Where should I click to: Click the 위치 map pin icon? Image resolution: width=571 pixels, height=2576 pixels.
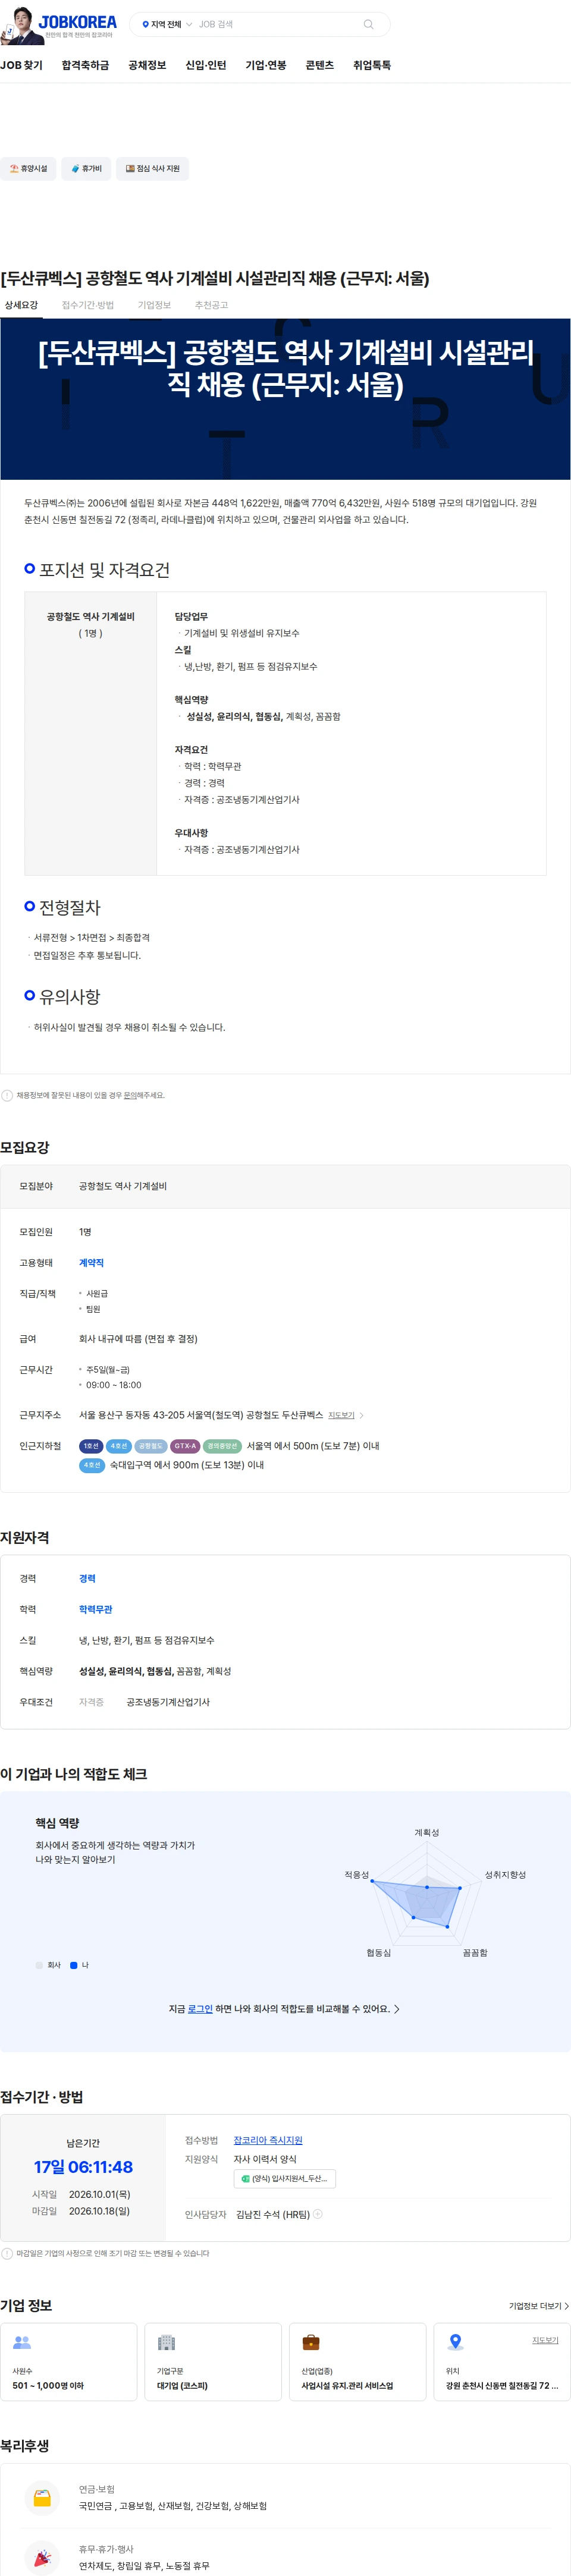(455, 2342)
